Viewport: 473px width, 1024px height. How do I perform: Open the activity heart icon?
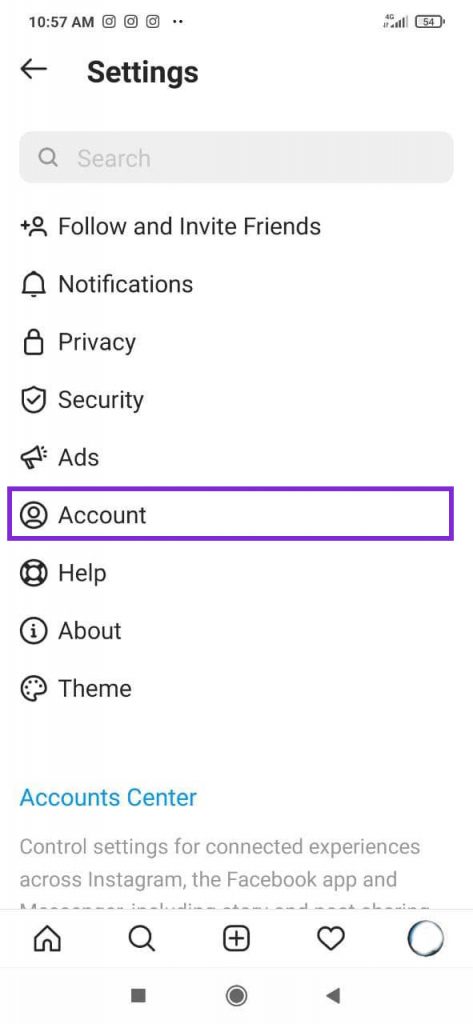pos(331,939)
